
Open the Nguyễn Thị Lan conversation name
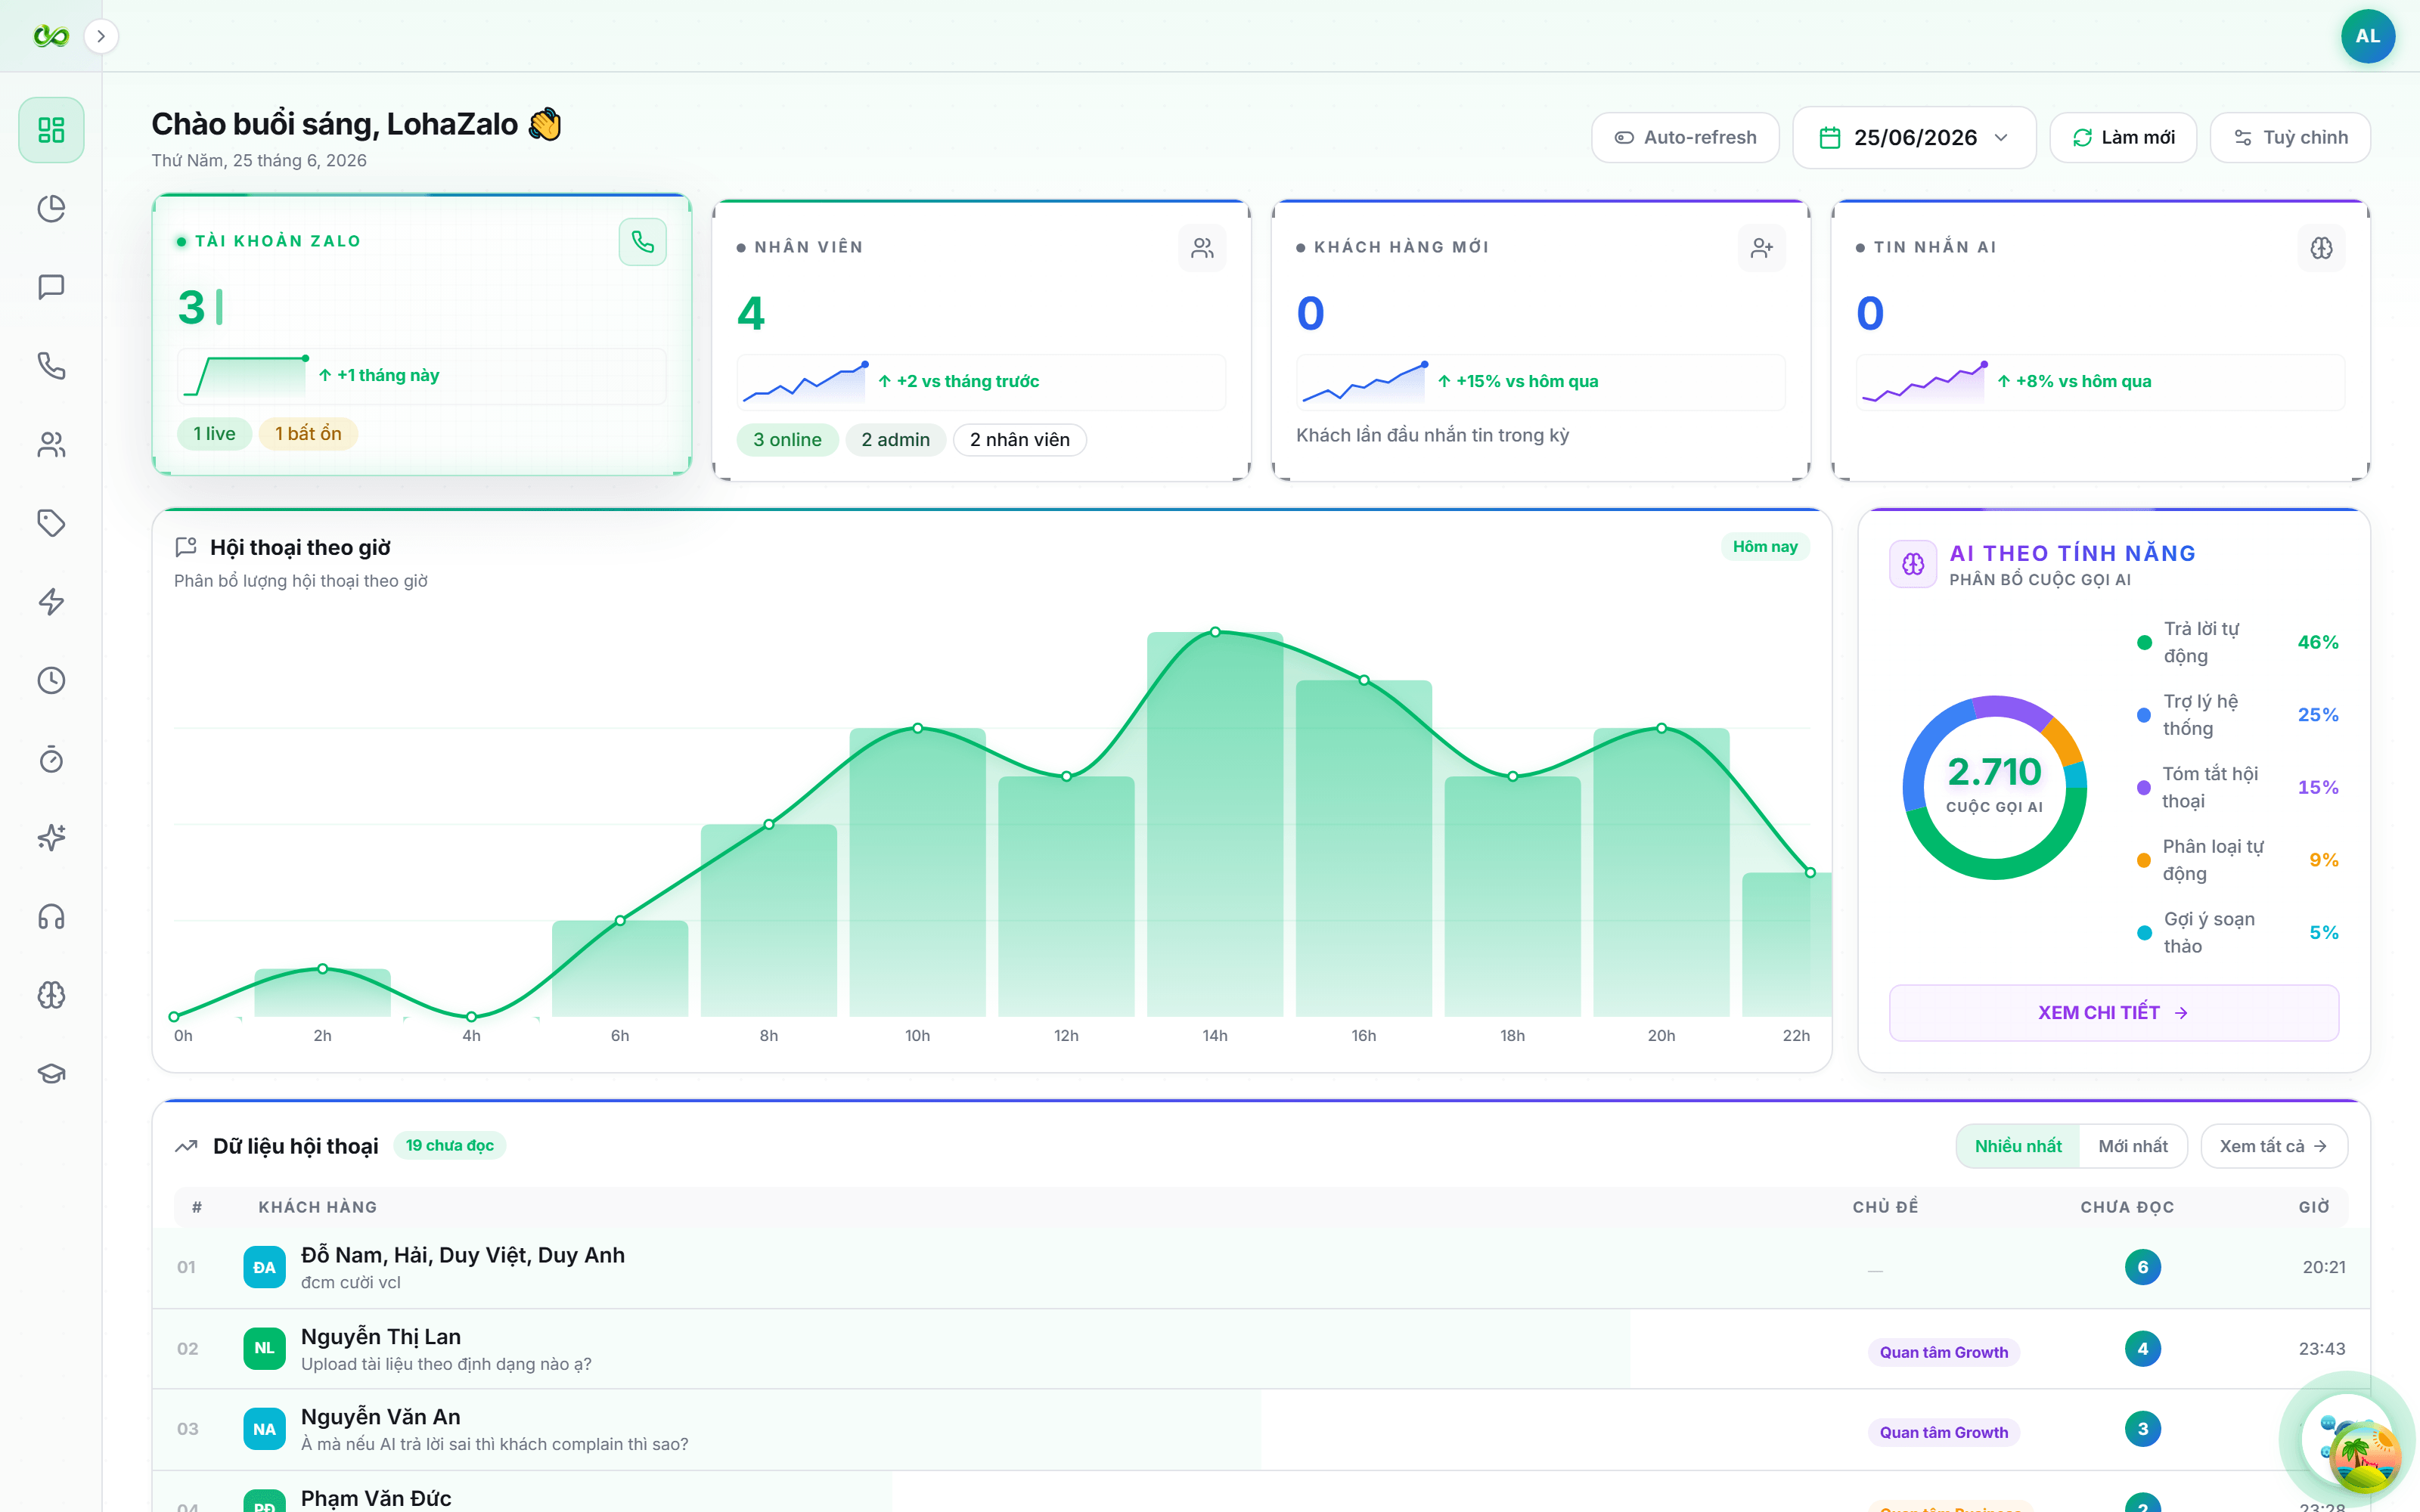[381, 1337]
